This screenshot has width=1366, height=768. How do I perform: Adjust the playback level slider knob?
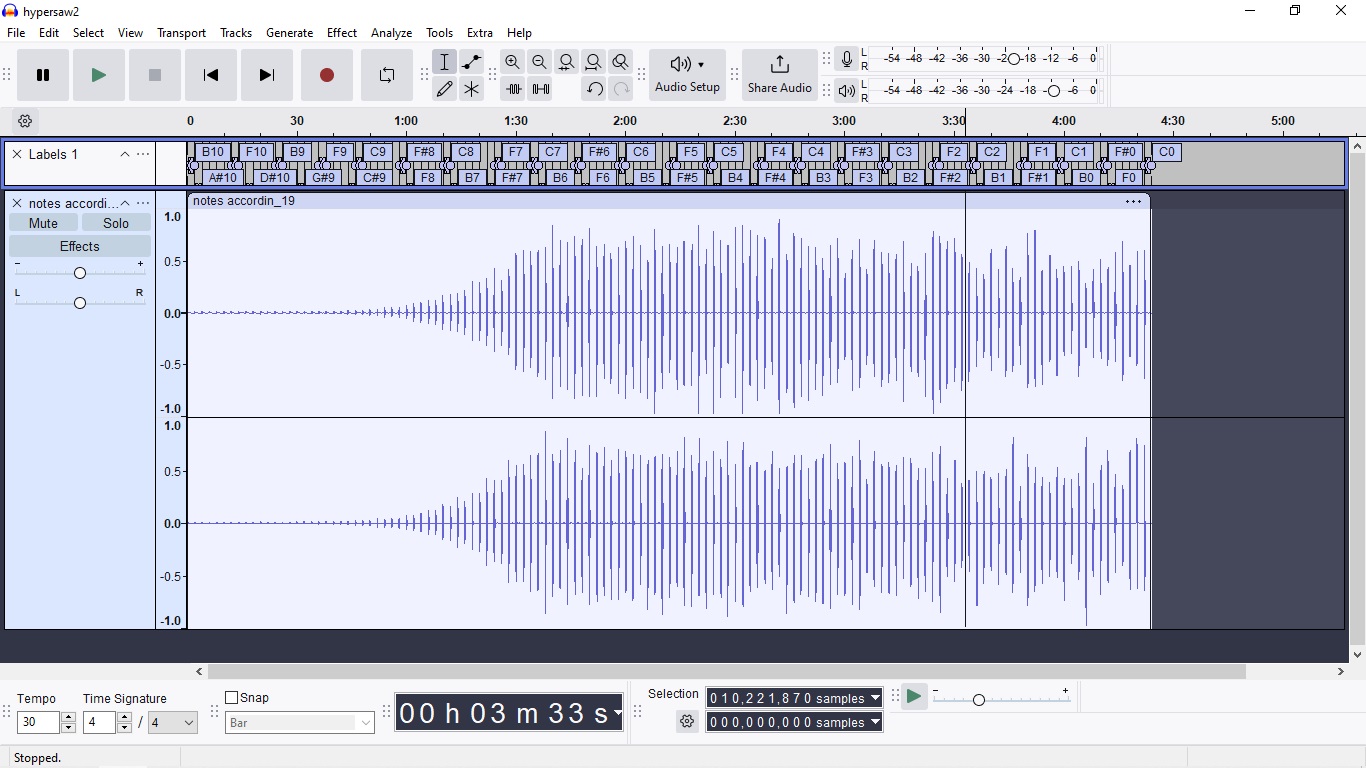coord(1053,91)
